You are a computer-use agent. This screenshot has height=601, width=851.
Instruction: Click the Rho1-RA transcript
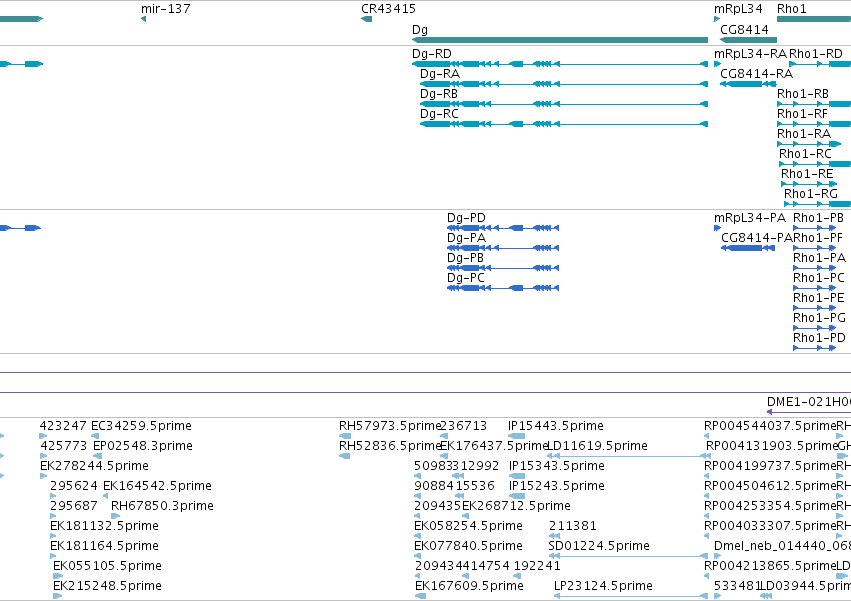[809, 144]
